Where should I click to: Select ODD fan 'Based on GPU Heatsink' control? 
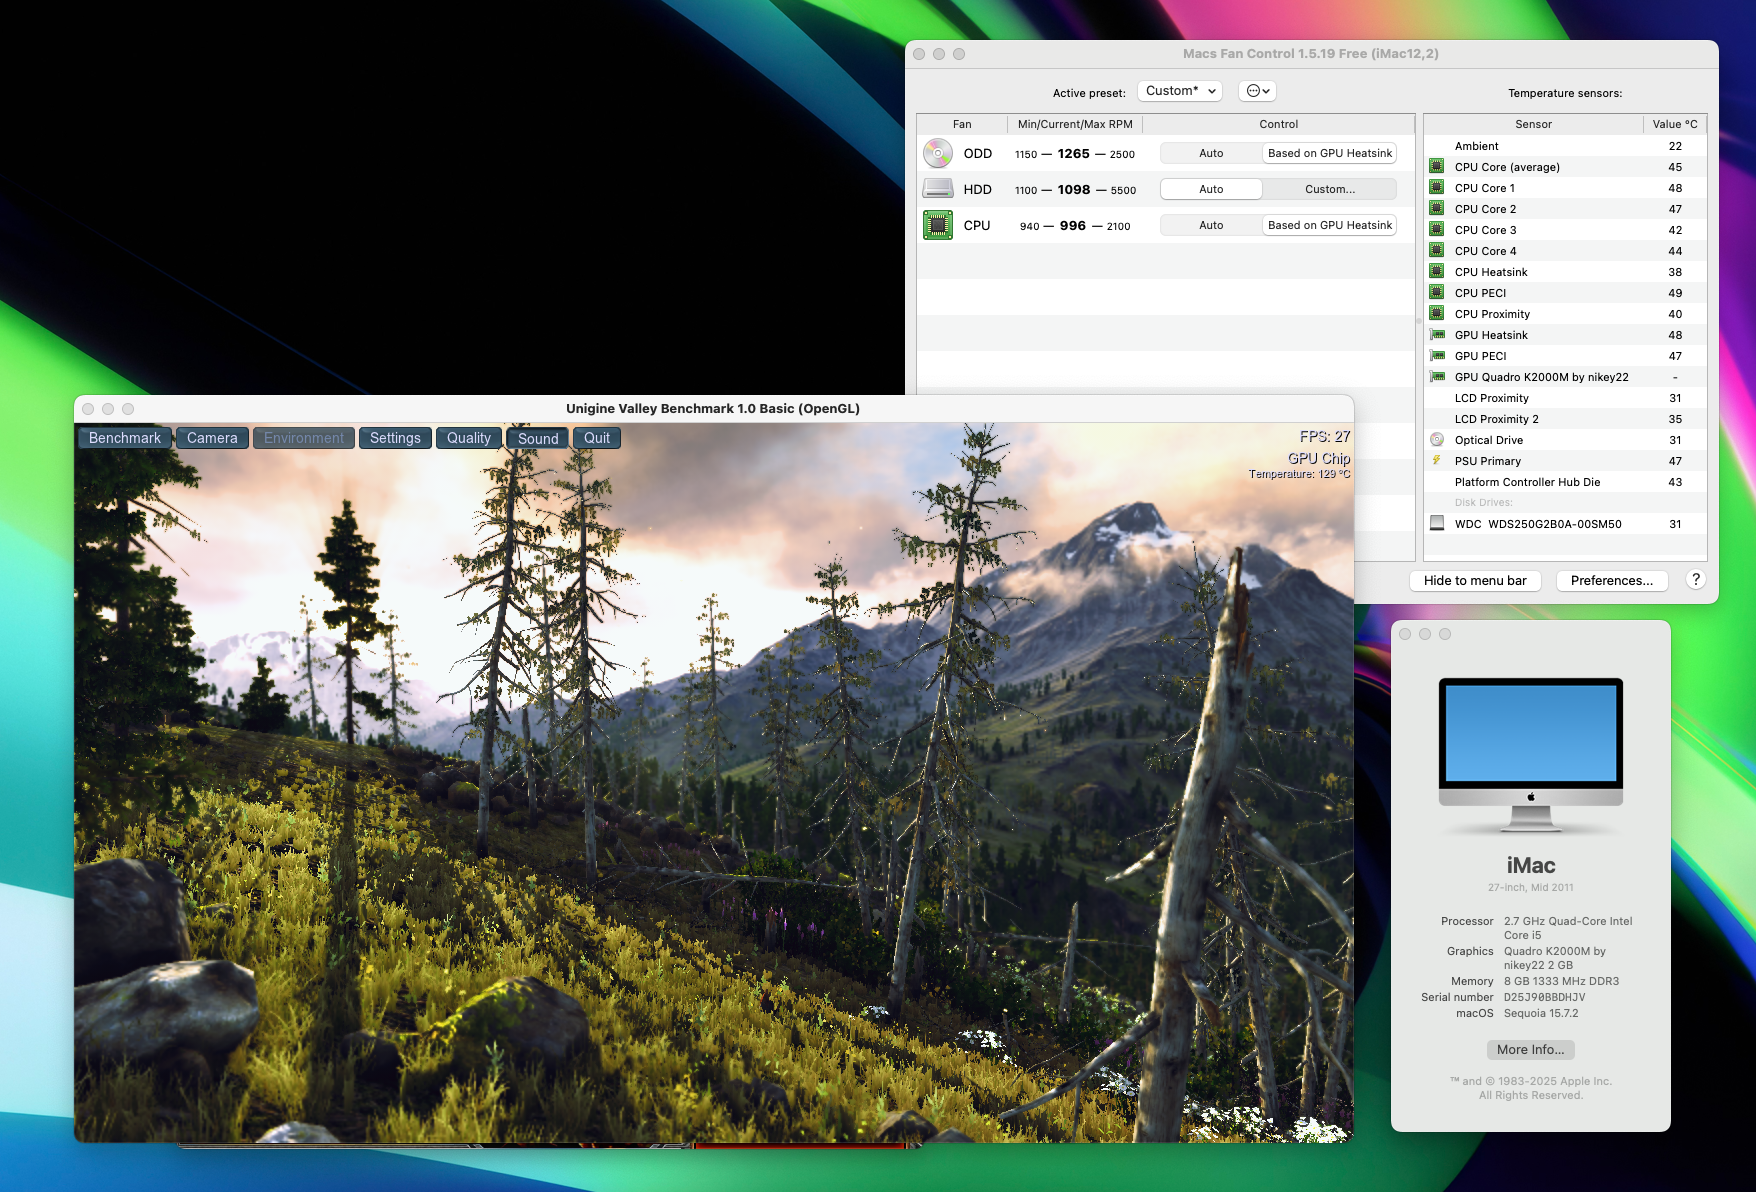[x=1330, y=153]
